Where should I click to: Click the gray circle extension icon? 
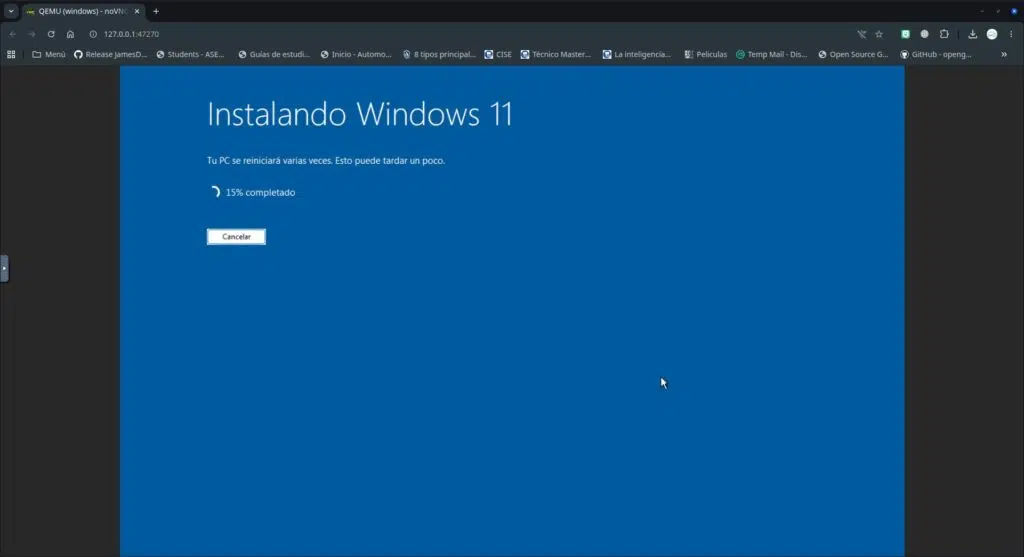coord(924,34)
